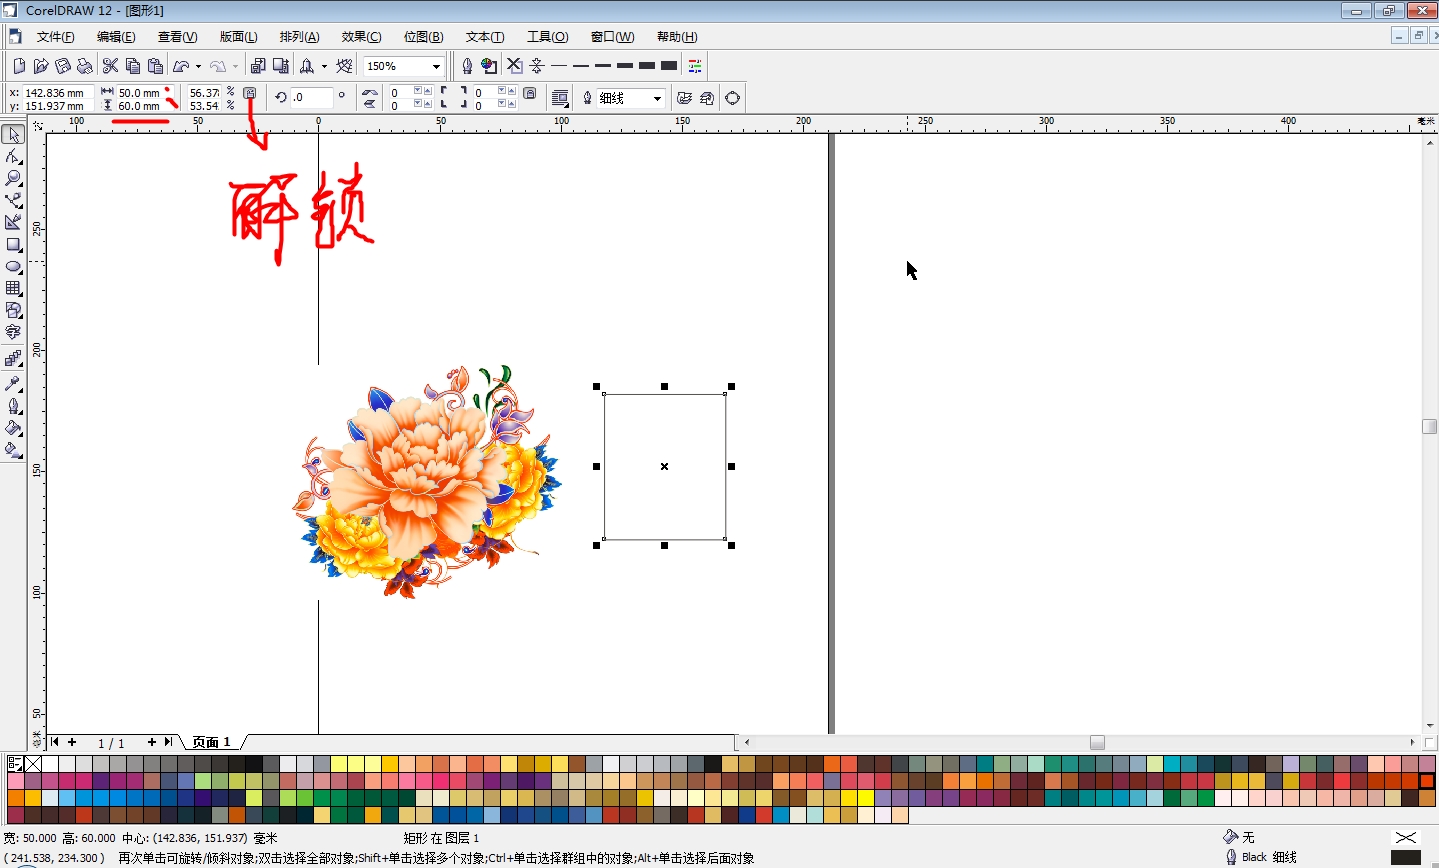Pick the Freehand curve tool
The width and height of the screenshot is (1439, 868).
13,200
